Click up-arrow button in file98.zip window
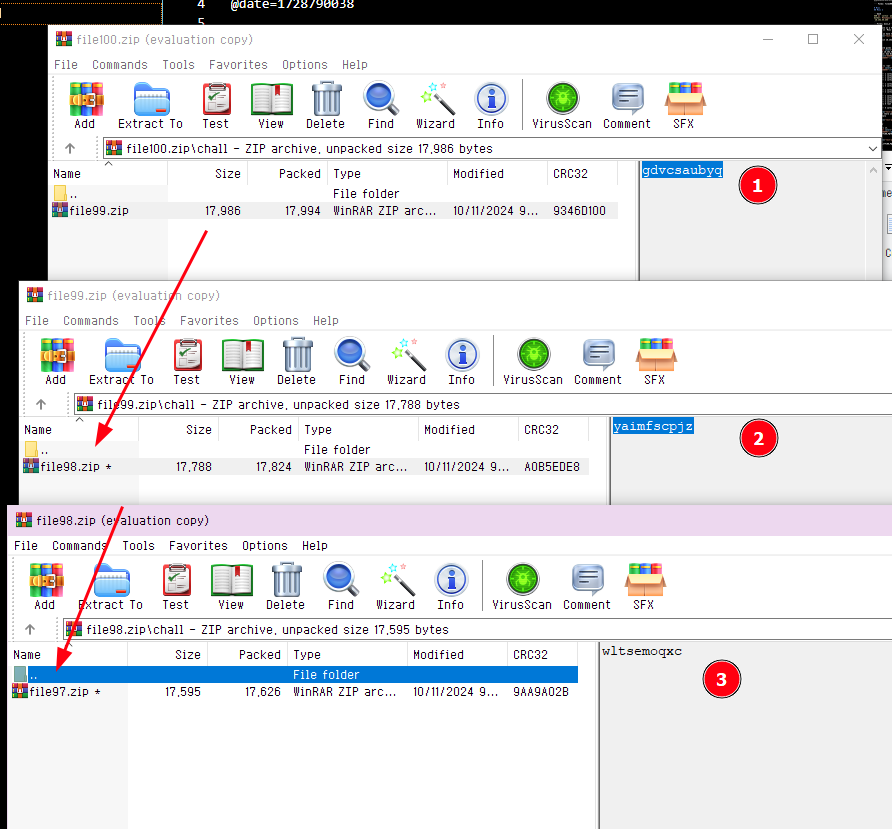Image resolution: width=892 pixels, height=829 pixels. coord(30,630)
